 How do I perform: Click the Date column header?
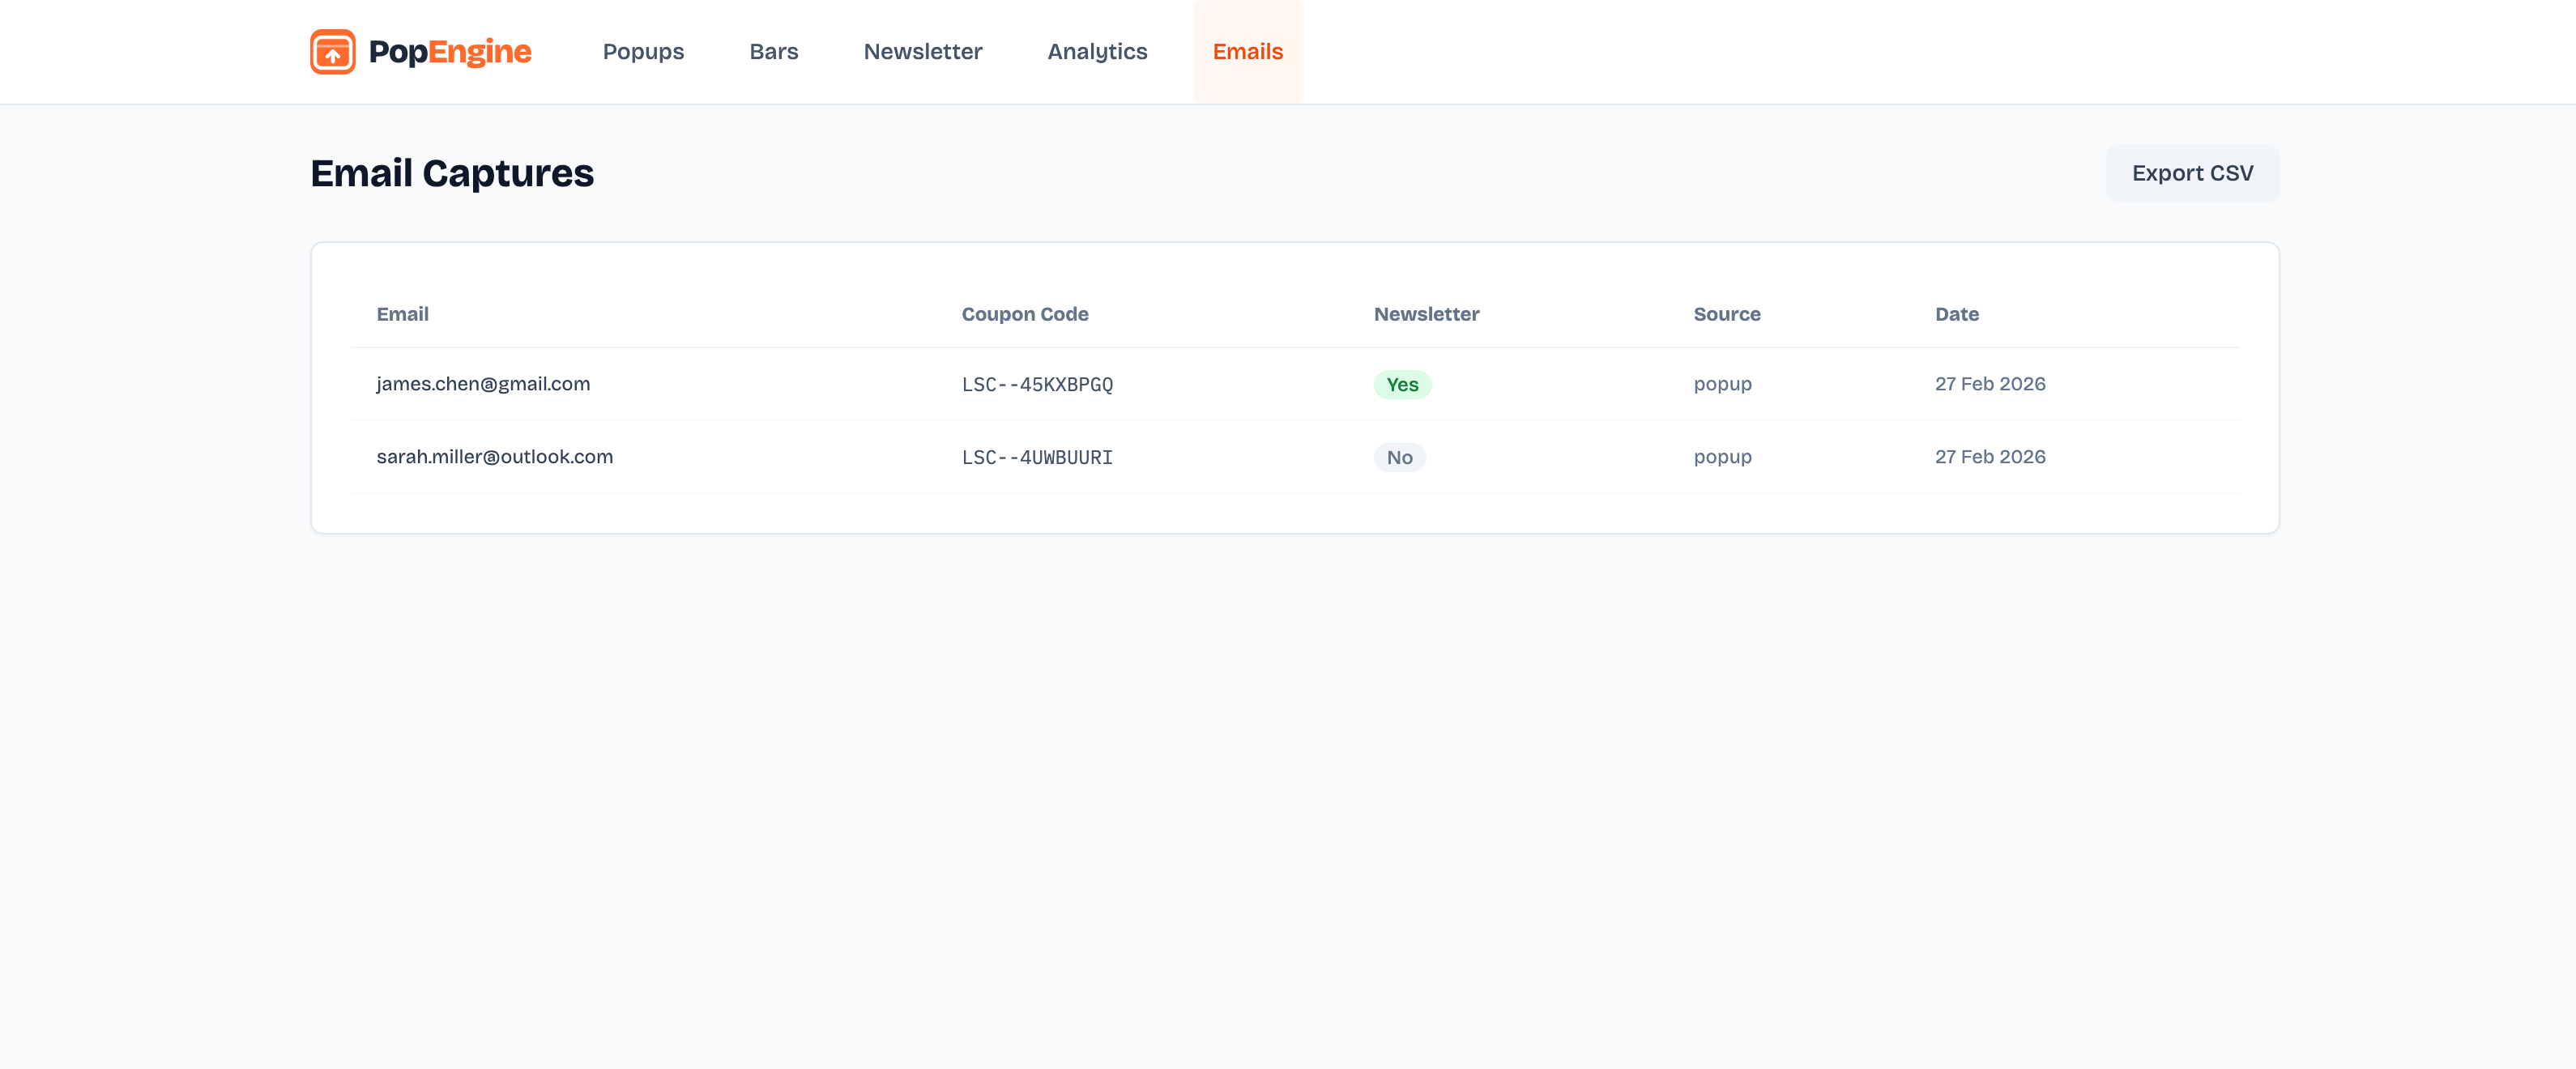click(1956, 314)
